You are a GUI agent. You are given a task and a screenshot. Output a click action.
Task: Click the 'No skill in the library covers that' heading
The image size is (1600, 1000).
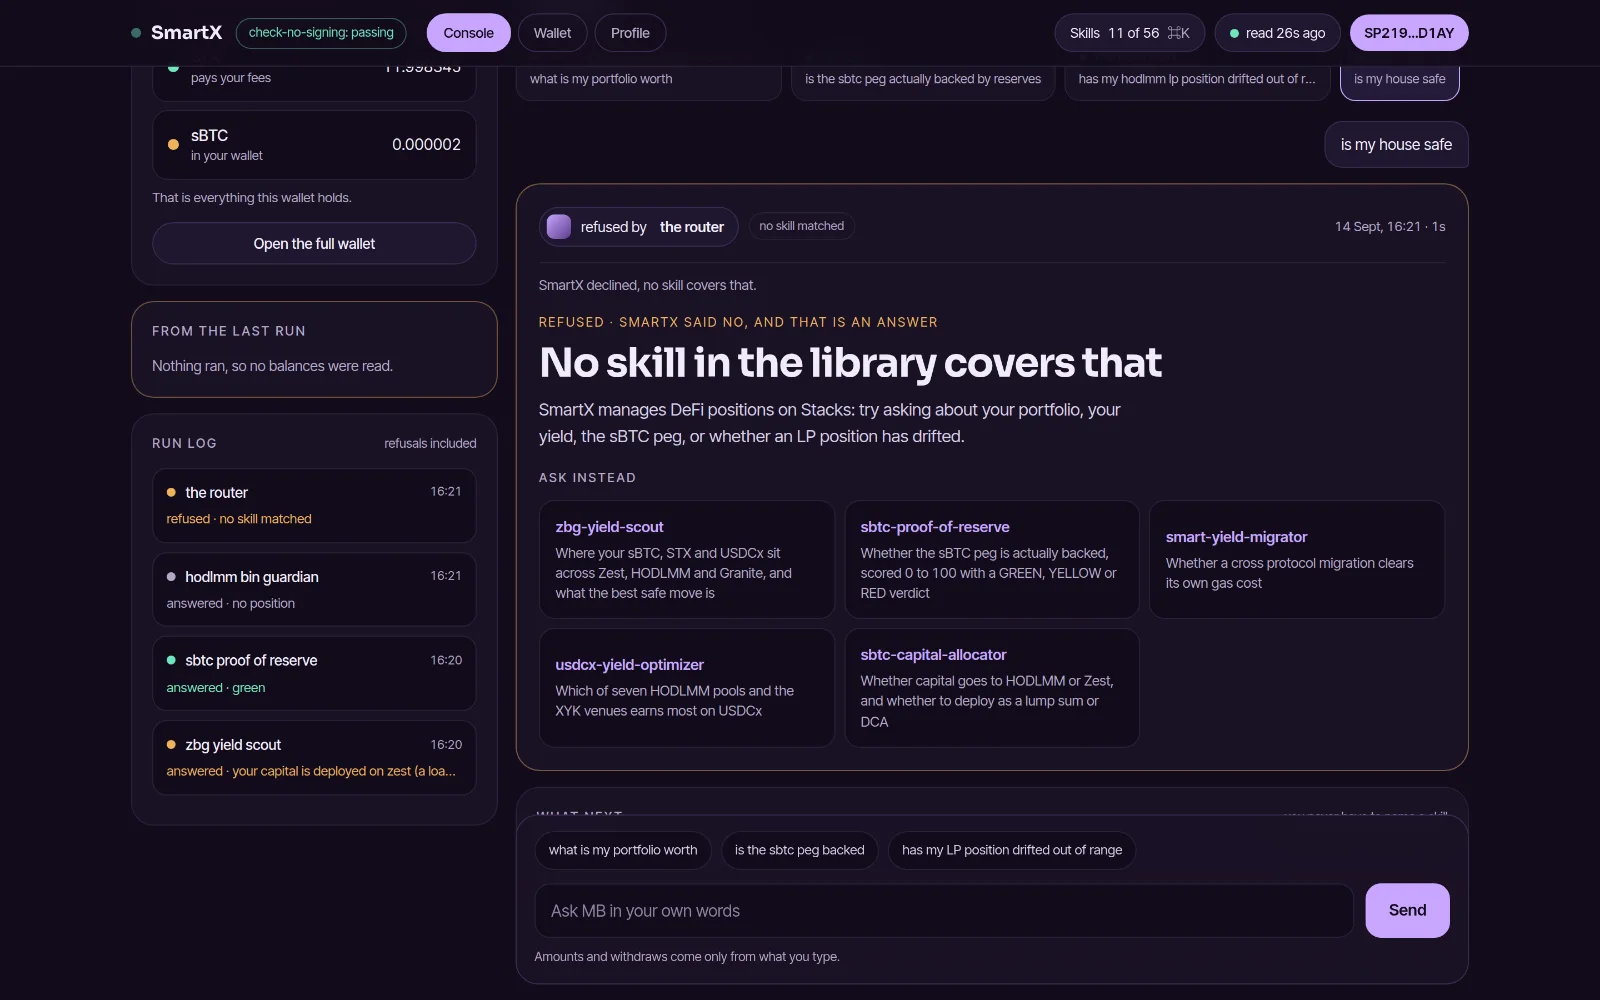tap(850, 363)
